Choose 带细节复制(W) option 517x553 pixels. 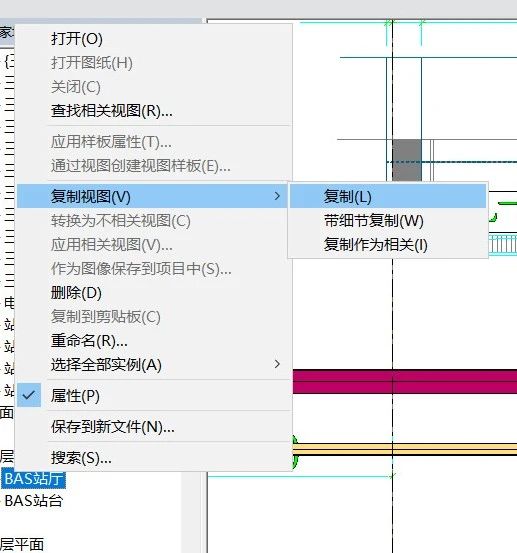pyautogui.click(x=388, y=221)
